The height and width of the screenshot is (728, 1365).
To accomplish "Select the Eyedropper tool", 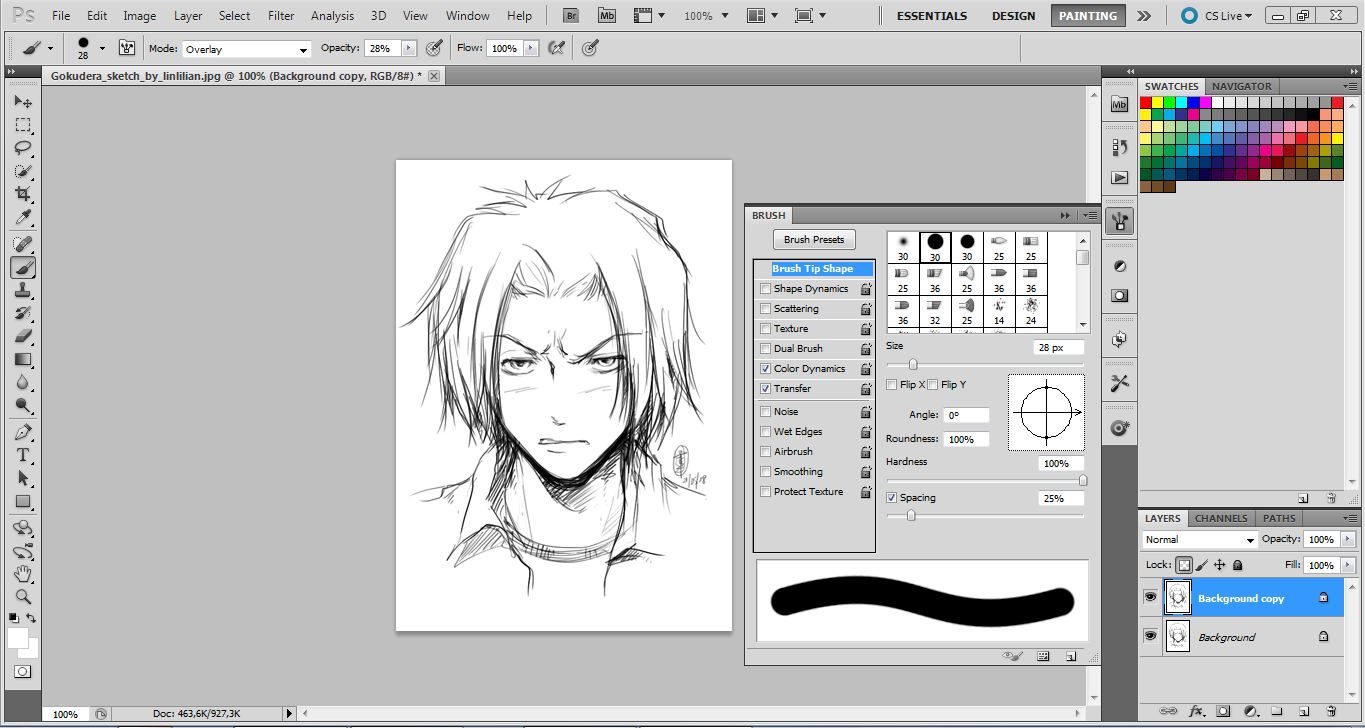I will pyautogui.click(x=23, y=217).
